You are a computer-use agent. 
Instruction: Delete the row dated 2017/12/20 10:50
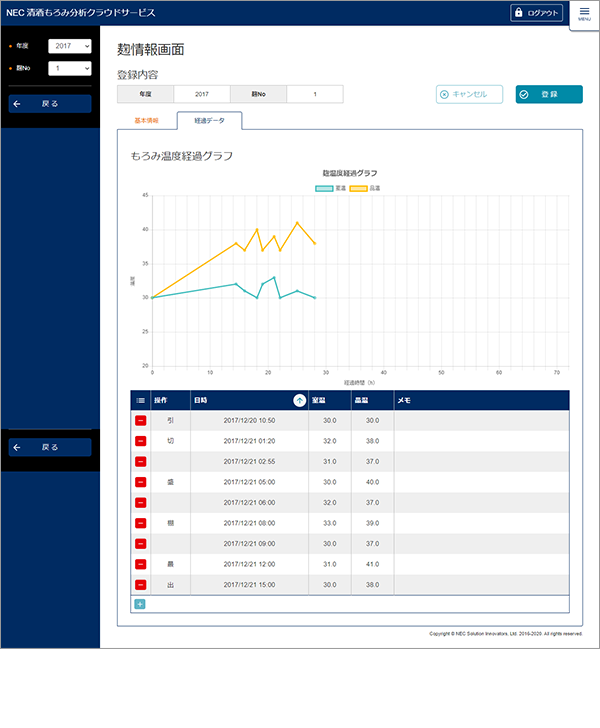click(140, 421)
